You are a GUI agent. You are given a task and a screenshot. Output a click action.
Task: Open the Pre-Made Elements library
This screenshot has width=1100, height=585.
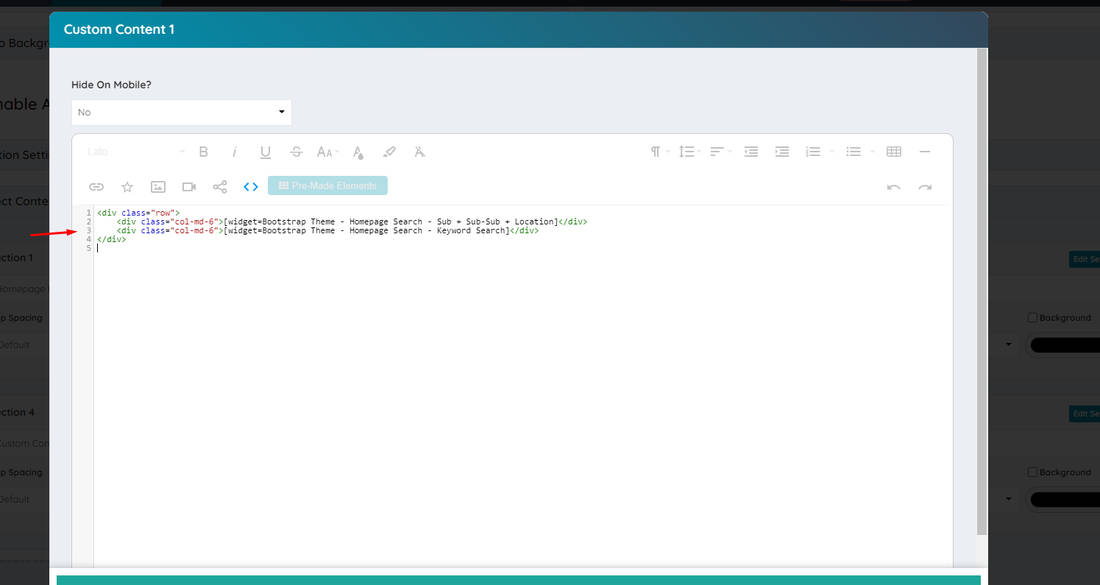click(x=327, y=185)
